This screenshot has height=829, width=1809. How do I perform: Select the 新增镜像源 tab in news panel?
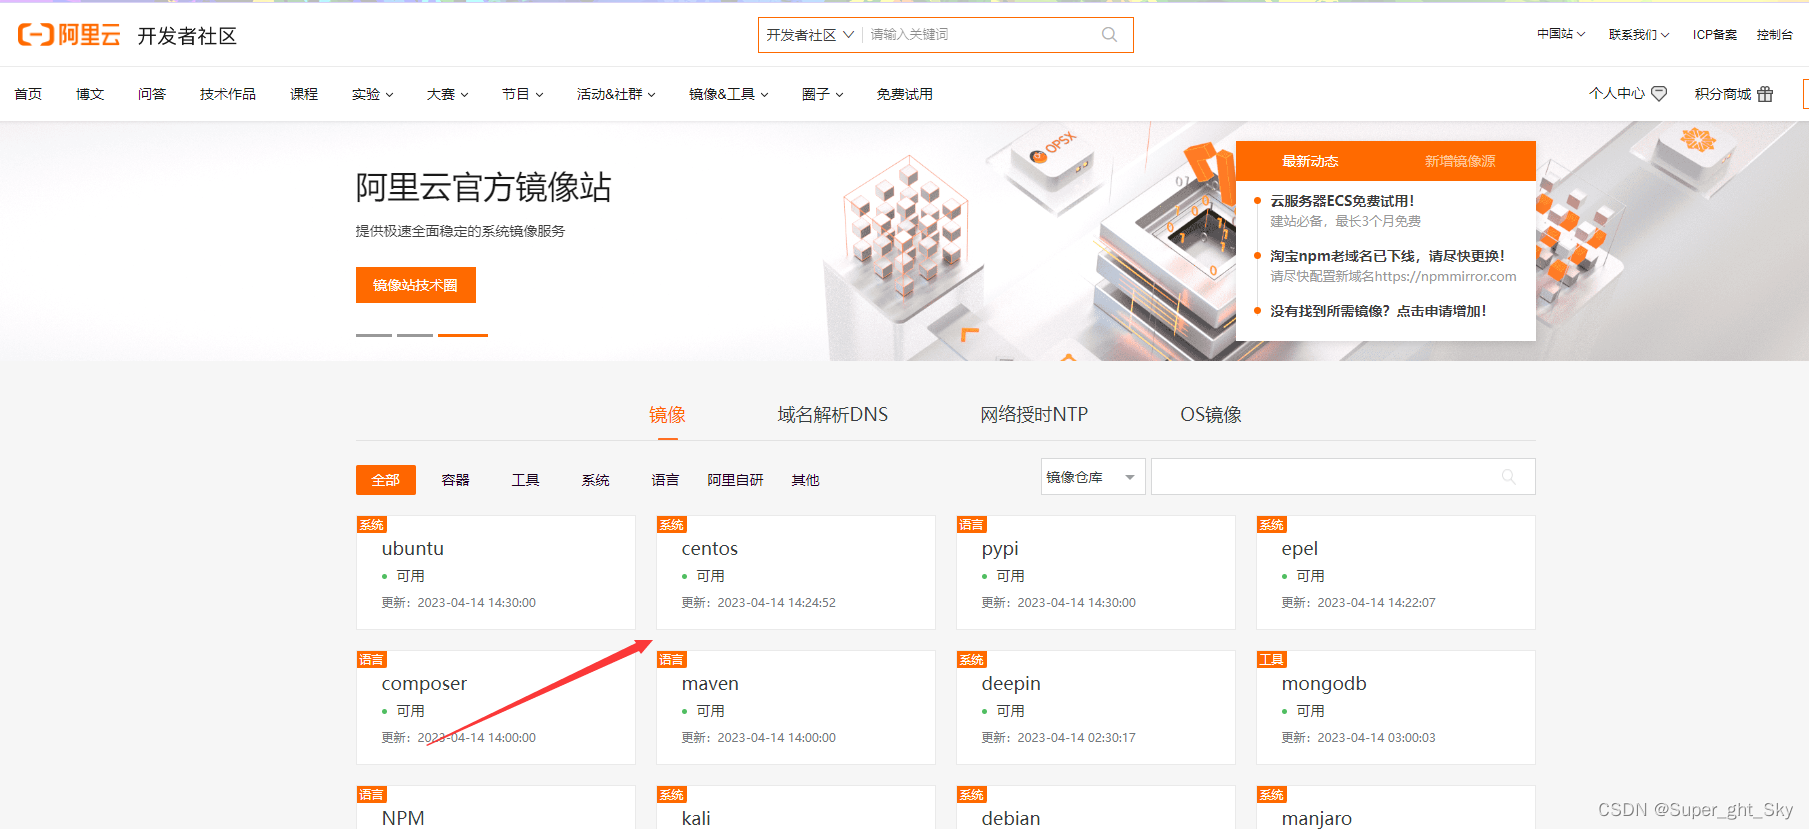pos(1460,161)
